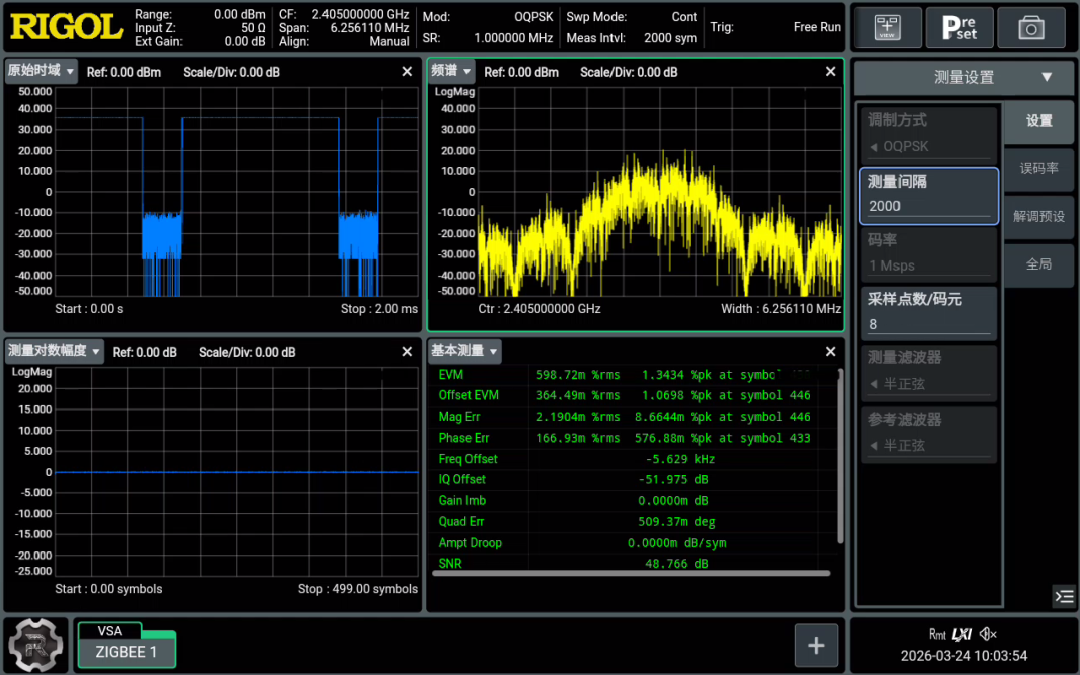Viewport: 1080px width, 675px height.
Task: Click the results table vertical scrollbar
Action: (840, 456)
